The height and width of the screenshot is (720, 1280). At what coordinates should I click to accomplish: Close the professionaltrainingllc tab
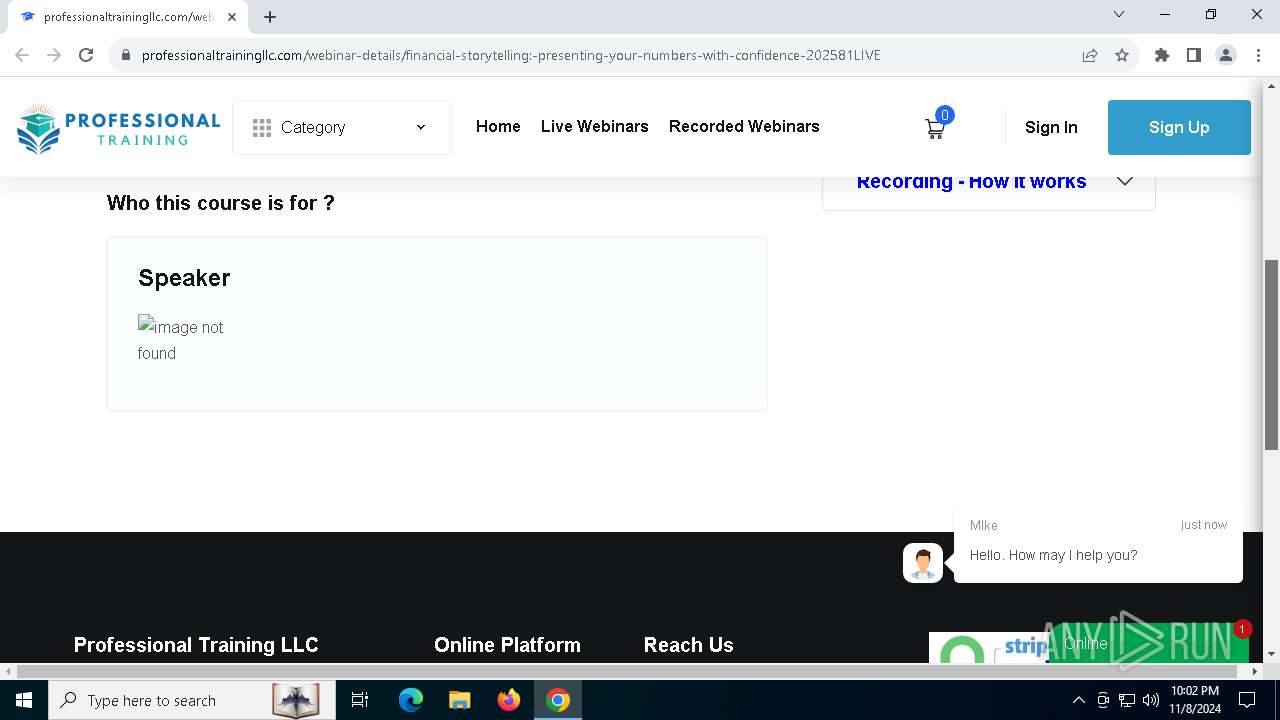231,17
